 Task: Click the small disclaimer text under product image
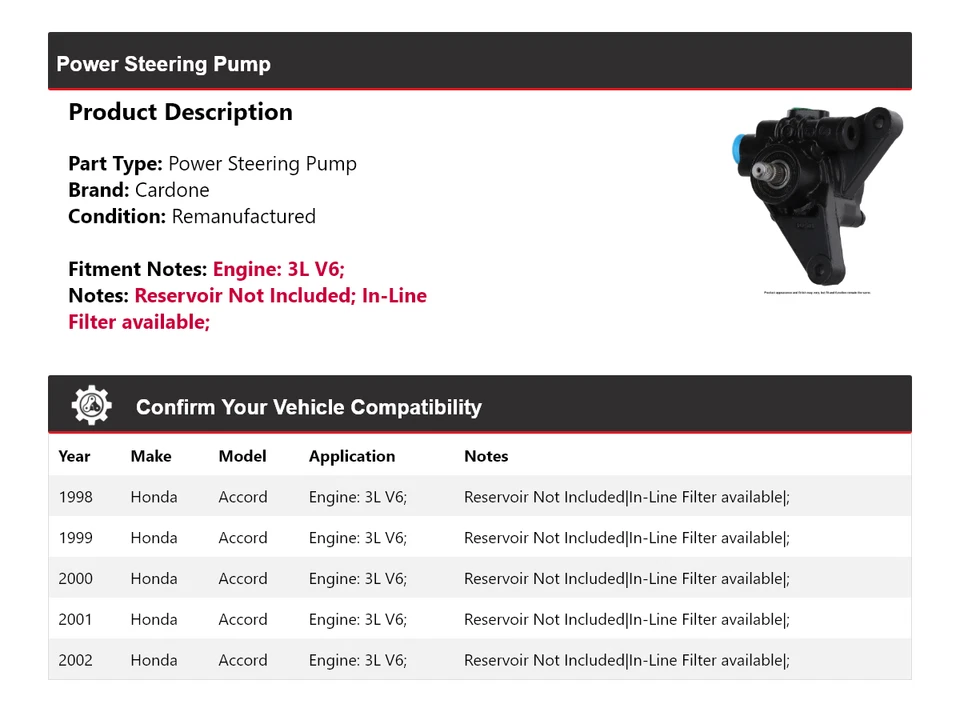point(817,293)
